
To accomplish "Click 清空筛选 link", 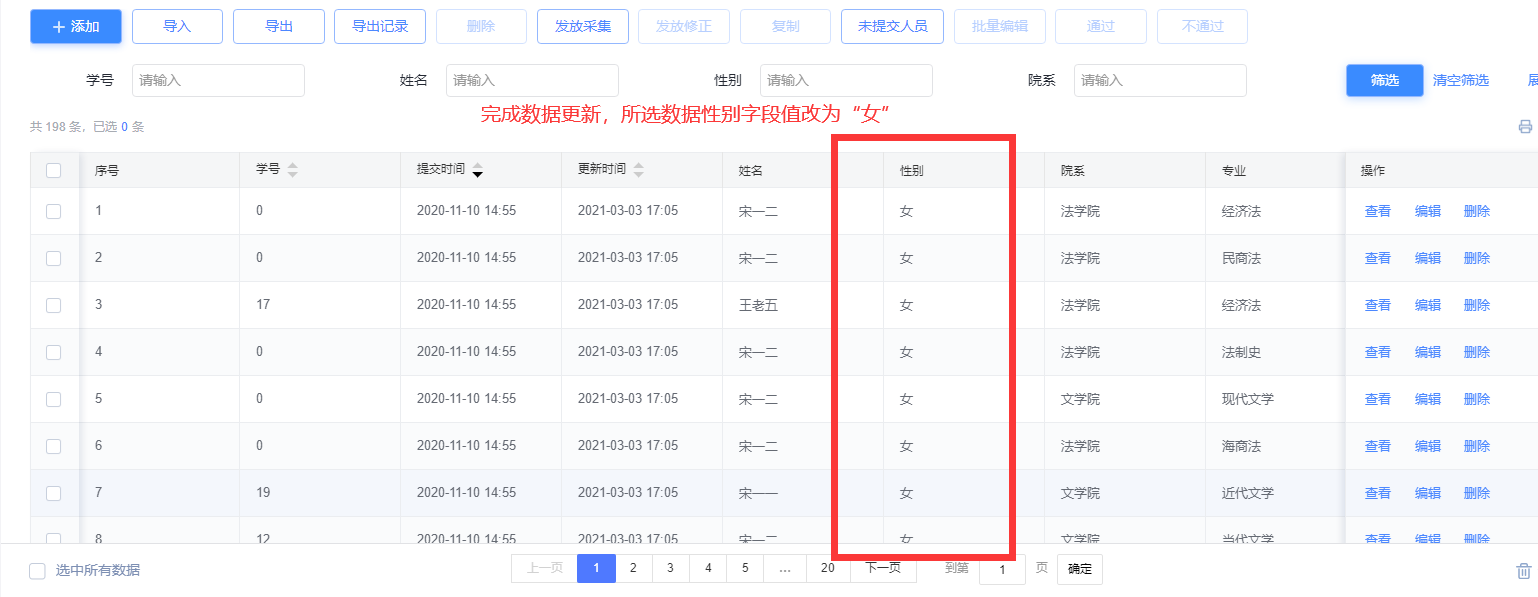I will tap(1460, 80).
